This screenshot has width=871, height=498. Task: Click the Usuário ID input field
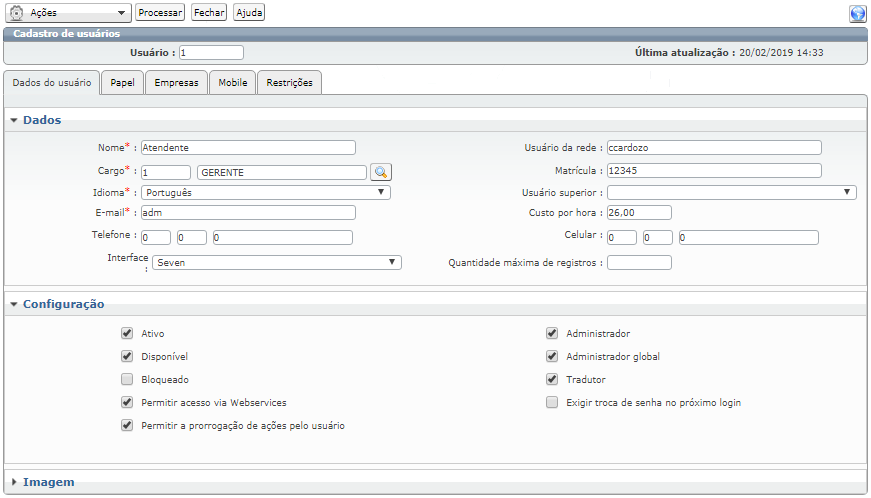(211, 52)
